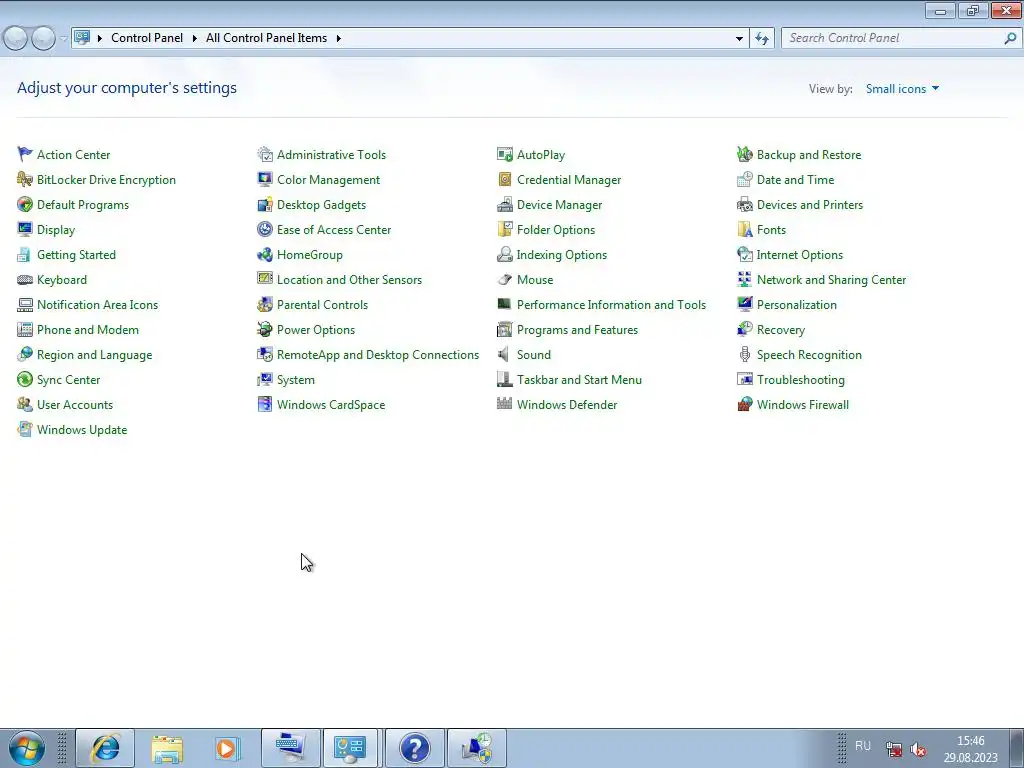Open the Windows Defender icon
This screenshot has width=1024, height=768.
[x=505, y=404]
